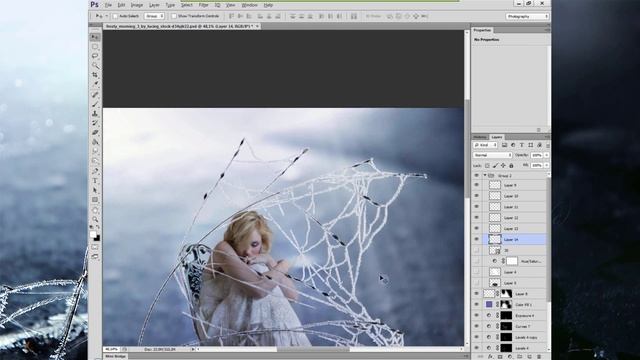Click the Color Fill 1 purple thumbnail

(x=489, y=304)
